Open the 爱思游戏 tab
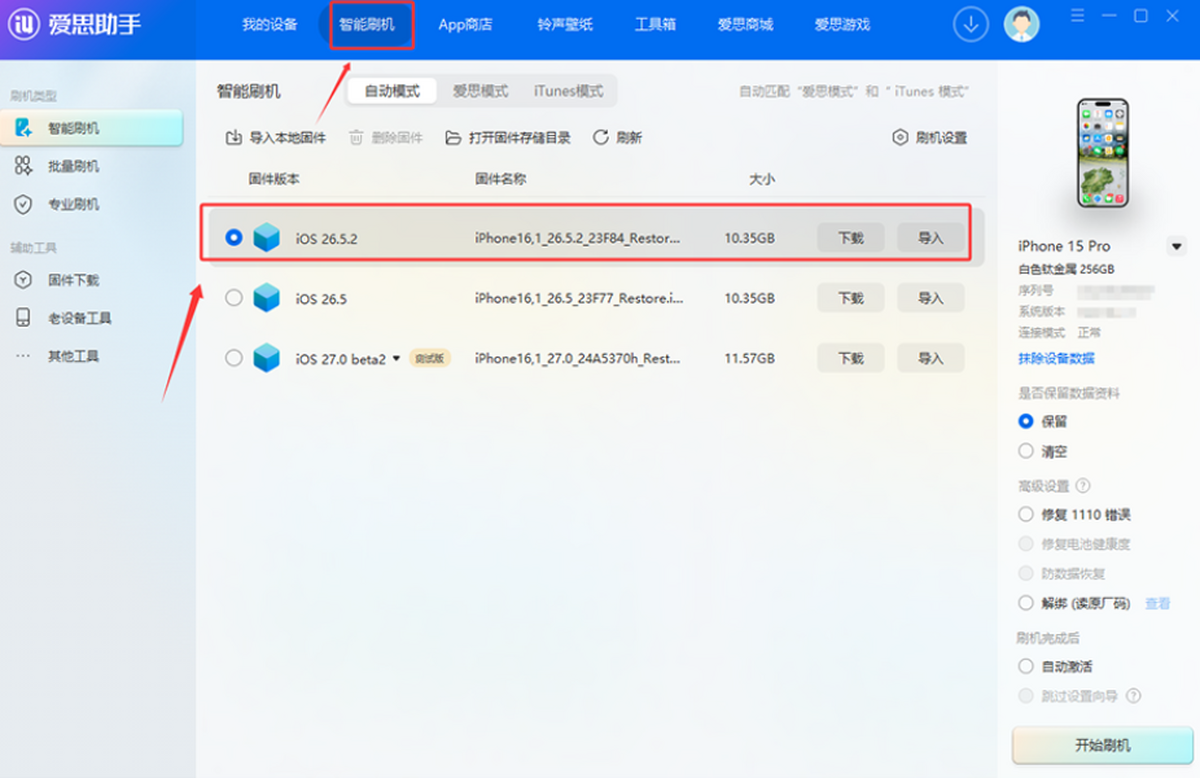Screen dimensions: 1200x778 coord(842,25)
